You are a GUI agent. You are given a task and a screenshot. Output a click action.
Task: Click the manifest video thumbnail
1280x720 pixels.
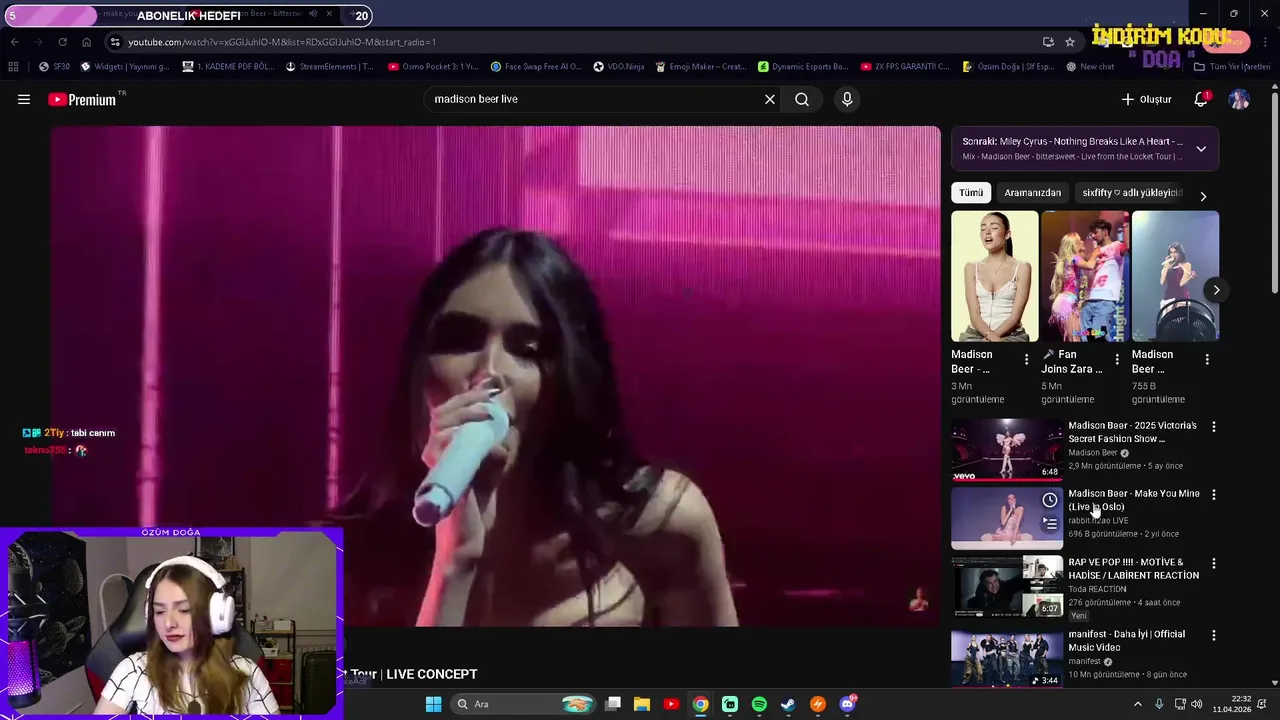(x=1007, y=657)
